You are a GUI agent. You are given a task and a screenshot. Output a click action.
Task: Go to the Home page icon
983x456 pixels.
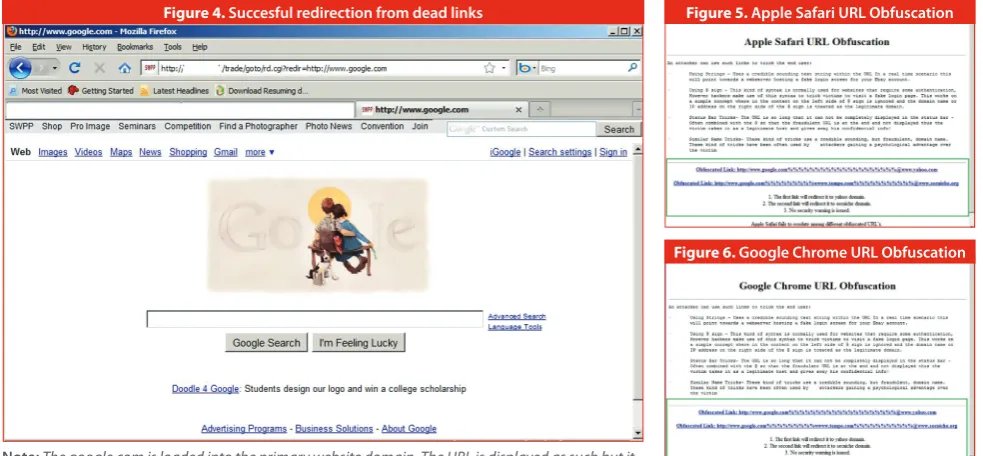click(125, 68)
